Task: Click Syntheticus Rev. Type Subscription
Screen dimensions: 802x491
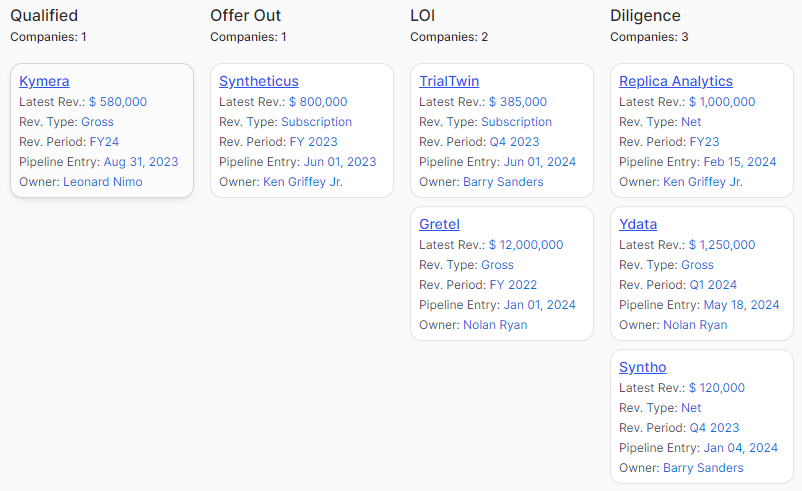Action: click(x=317, y=122)
